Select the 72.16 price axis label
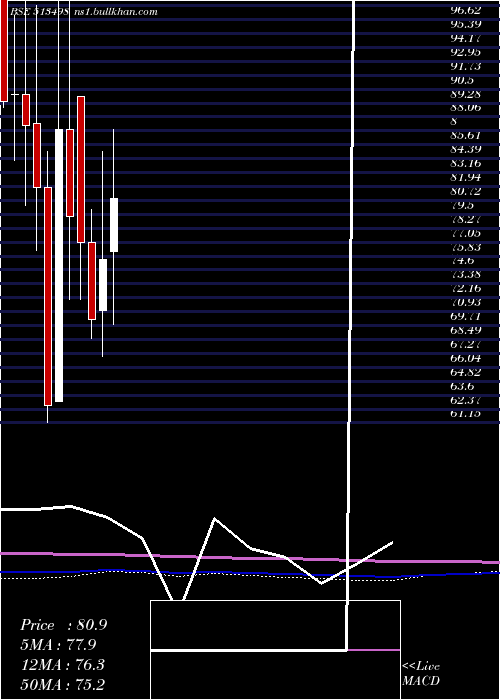 coord(466,288)
